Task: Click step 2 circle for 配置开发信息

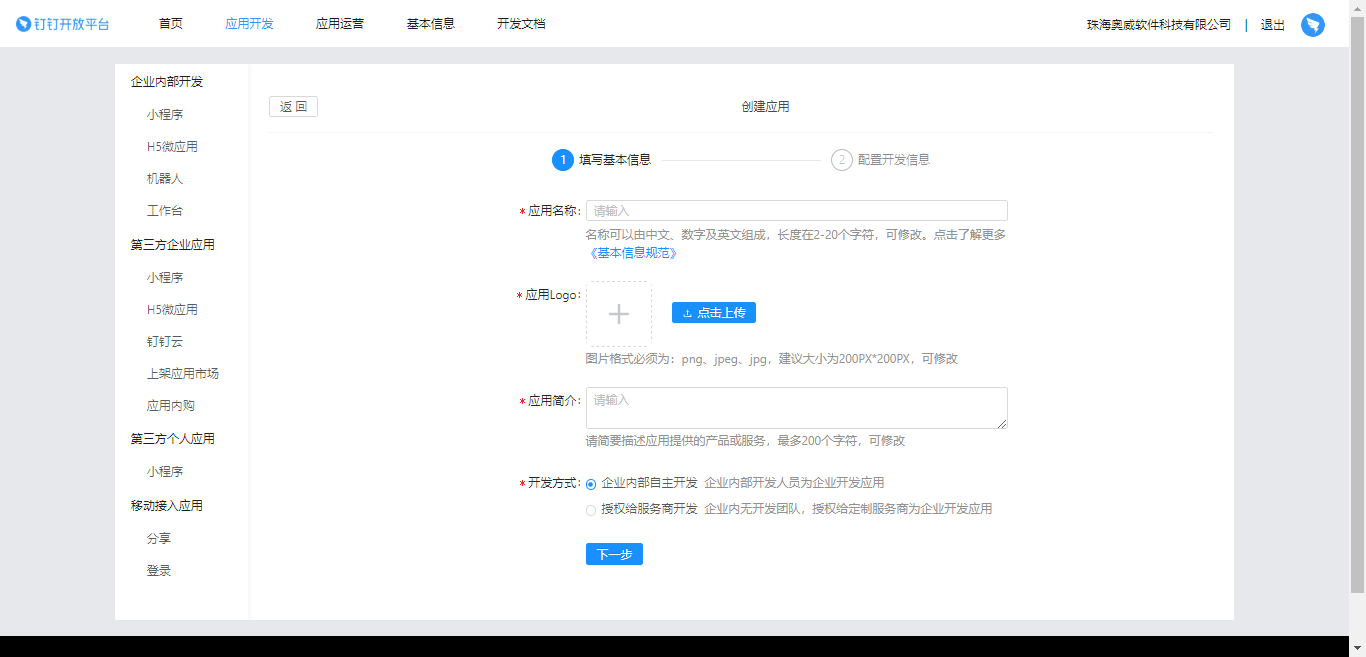Action: click(x=839, y=159)
